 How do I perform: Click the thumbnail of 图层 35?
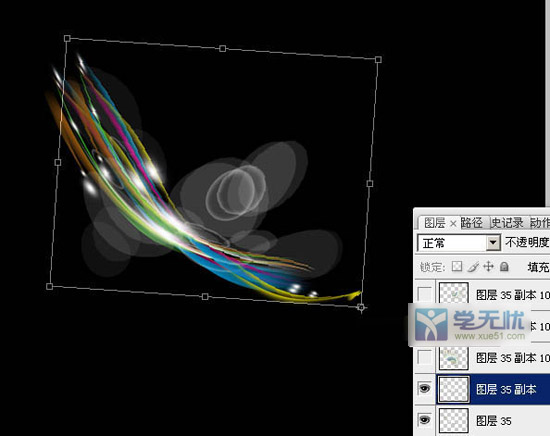454,420
